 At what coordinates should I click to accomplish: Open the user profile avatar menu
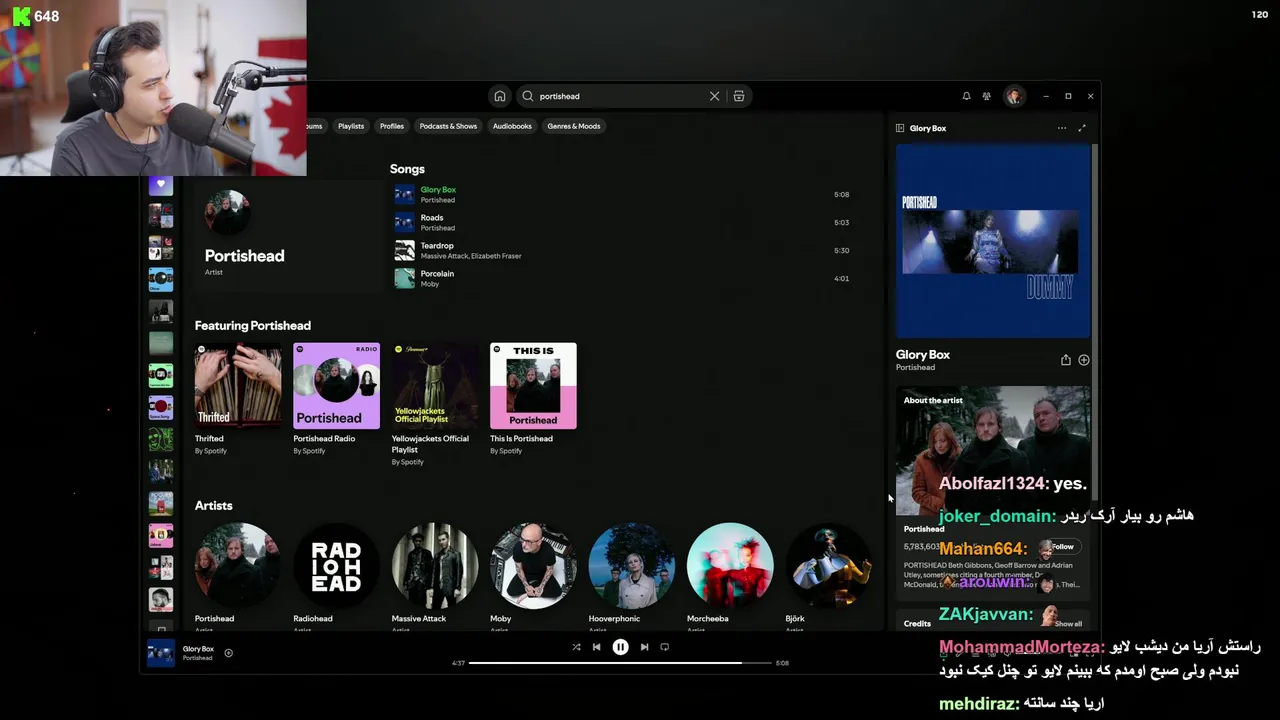pos(1014,96)
